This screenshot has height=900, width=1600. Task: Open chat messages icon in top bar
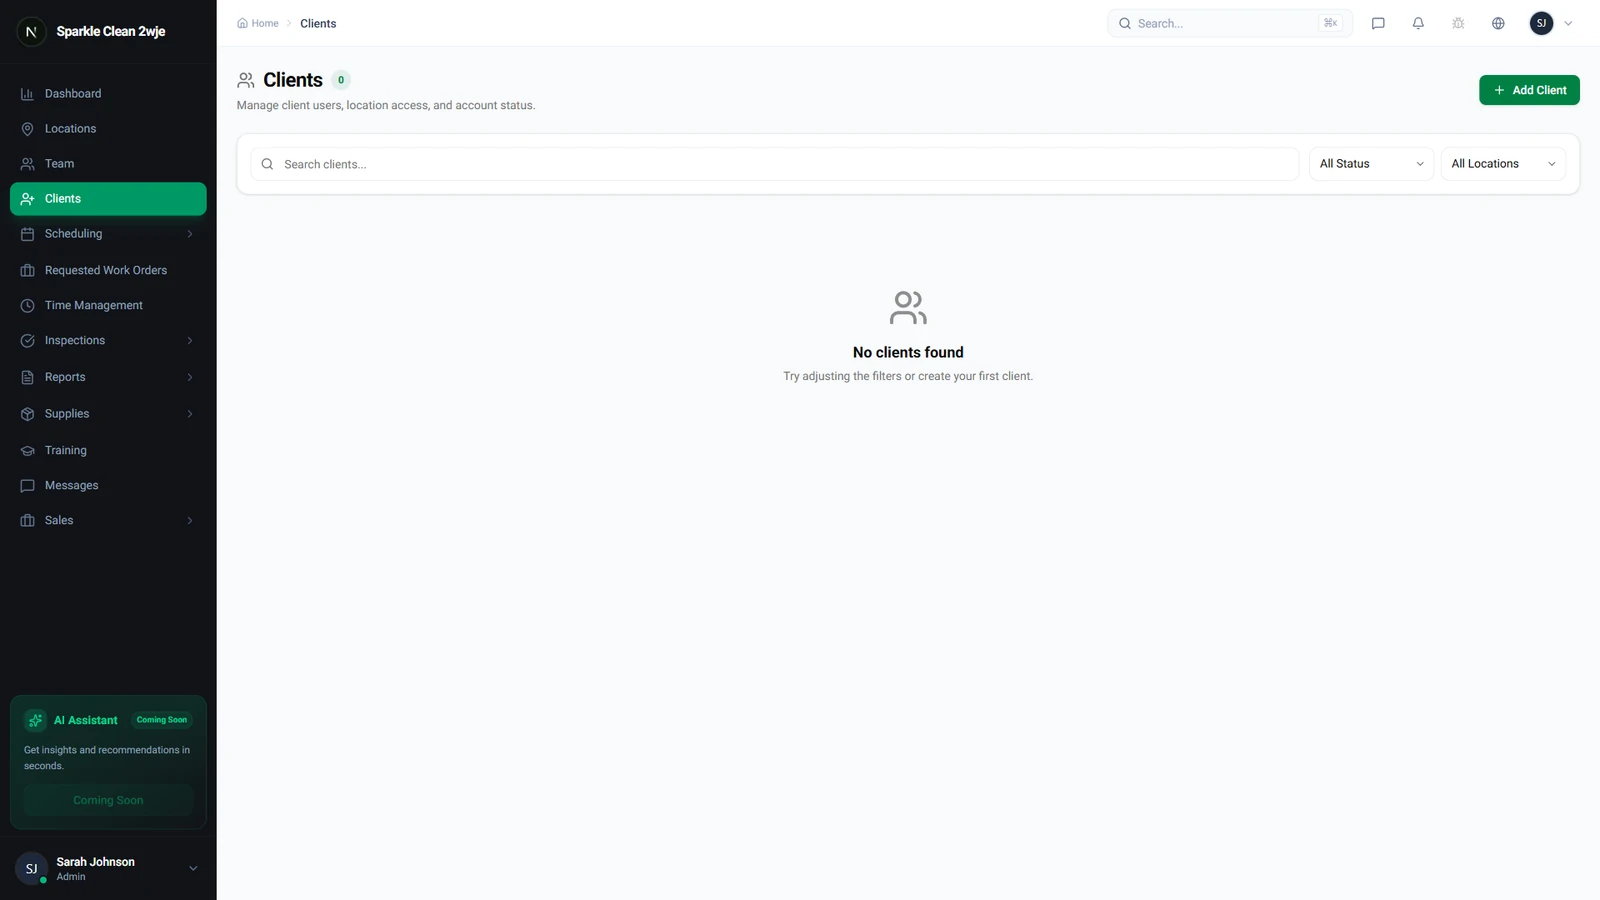tap(1378, 23)
